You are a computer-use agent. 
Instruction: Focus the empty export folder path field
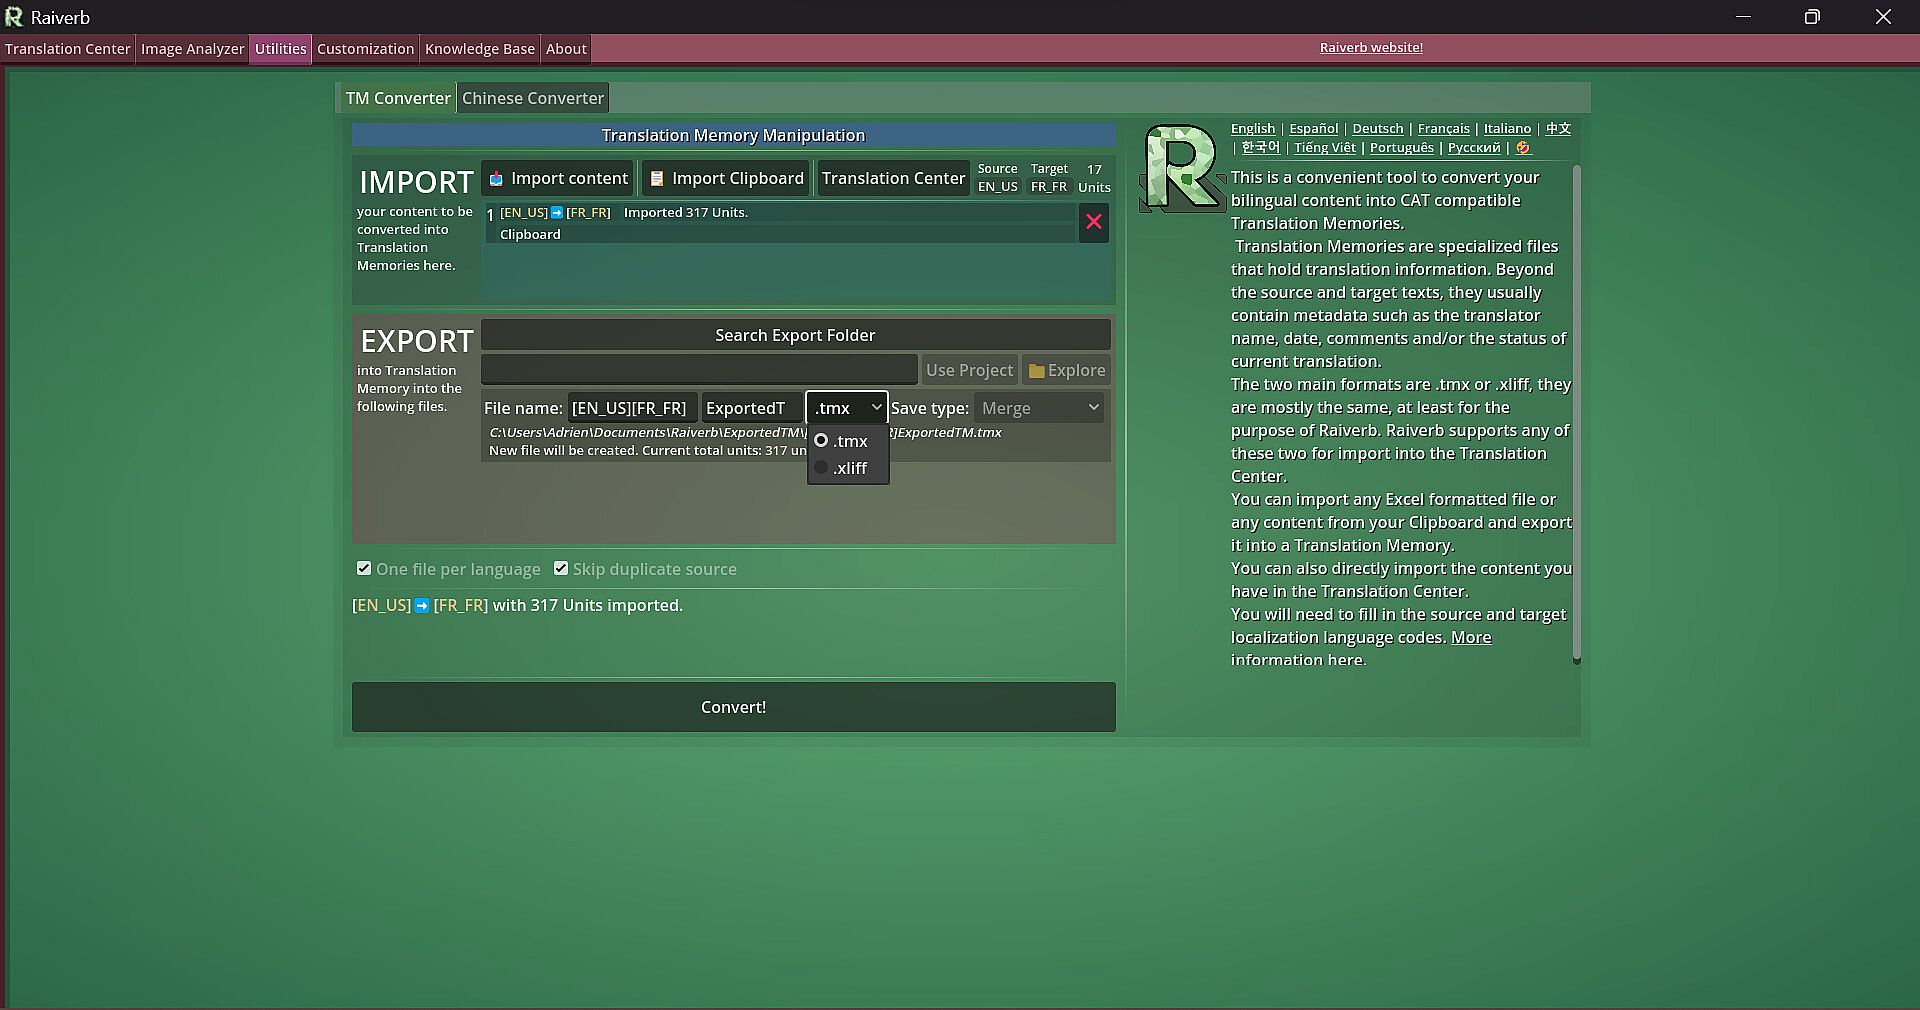[x=699, y=370]
